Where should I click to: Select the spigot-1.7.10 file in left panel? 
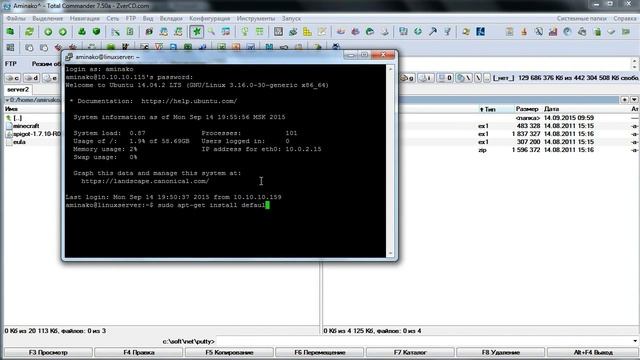(33, 134)
